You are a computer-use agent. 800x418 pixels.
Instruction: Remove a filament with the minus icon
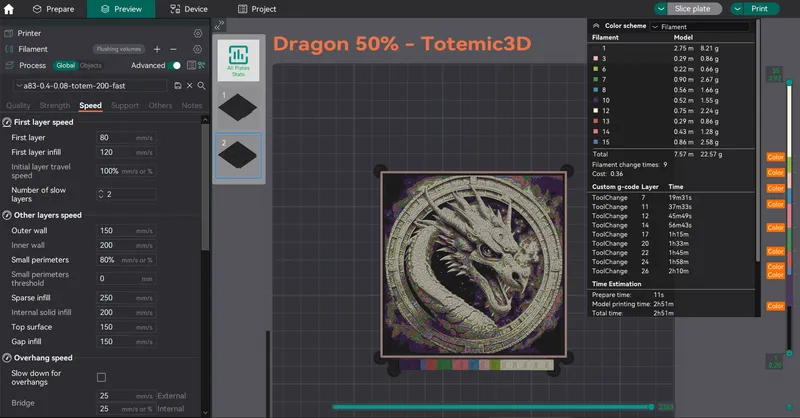[x=173, y=49]
